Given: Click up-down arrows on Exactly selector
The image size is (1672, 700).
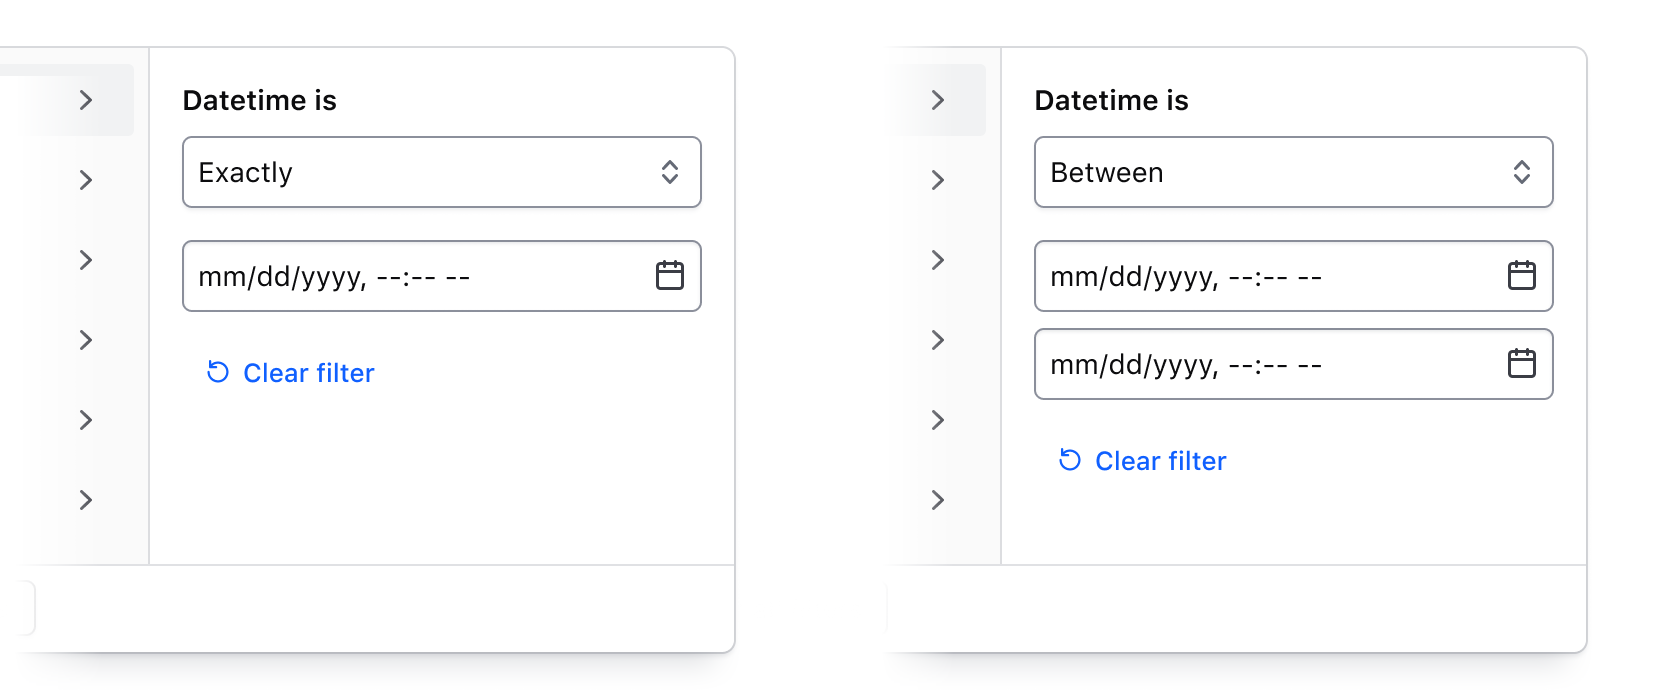Looking at the screenshot, I should 669,172.
